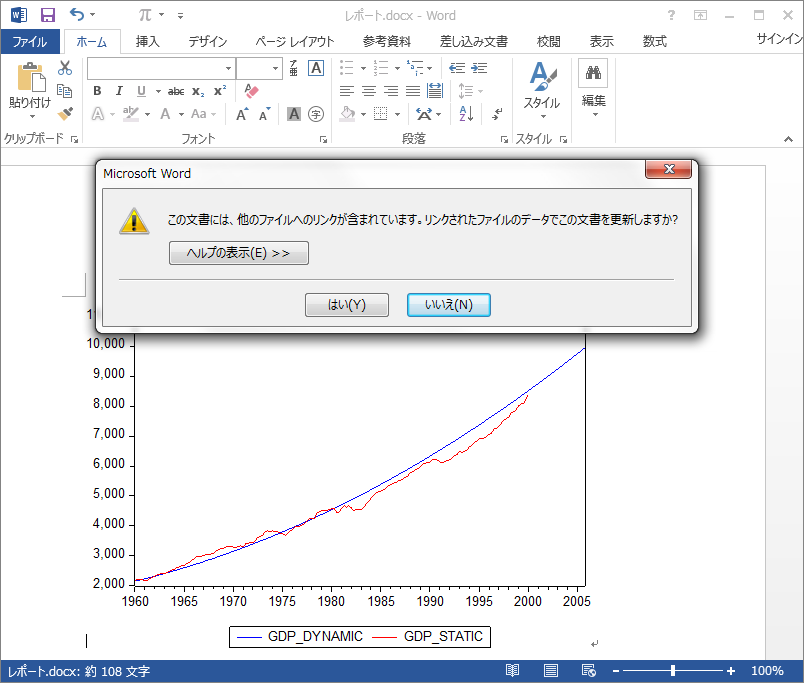Viewport: 804px width, 683px height.
Task: Click the ヘルプの表示(E) >> button
Action: click(x=239, y=253)
